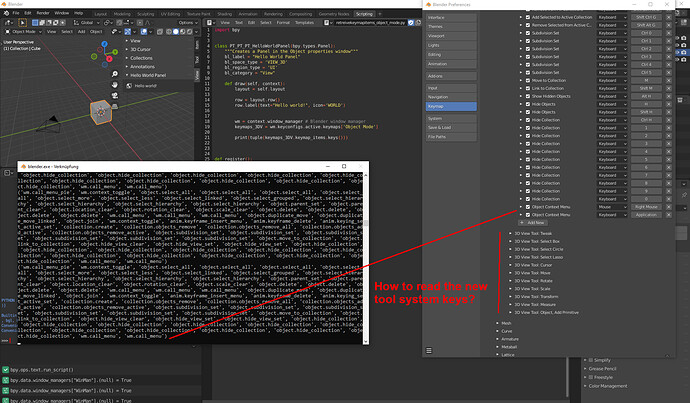690x403 pixels.
Task: Select solid shading mode icon
Action: [x=176, y=32]
